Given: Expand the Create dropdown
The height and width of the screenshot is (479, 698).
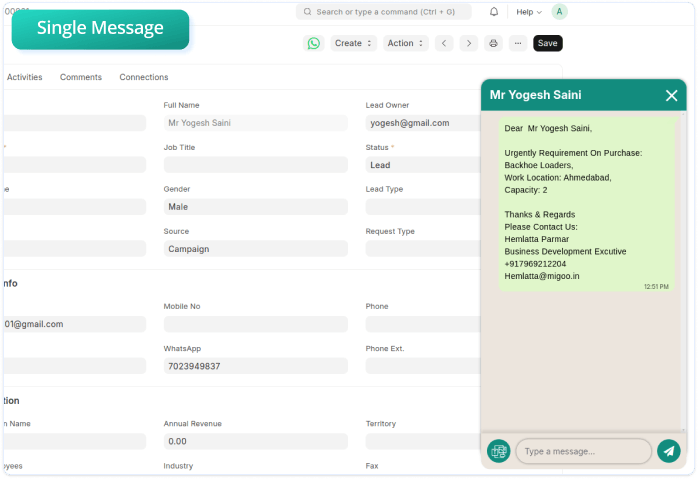Looking at the screenshot, I should (x=354, y=43).
